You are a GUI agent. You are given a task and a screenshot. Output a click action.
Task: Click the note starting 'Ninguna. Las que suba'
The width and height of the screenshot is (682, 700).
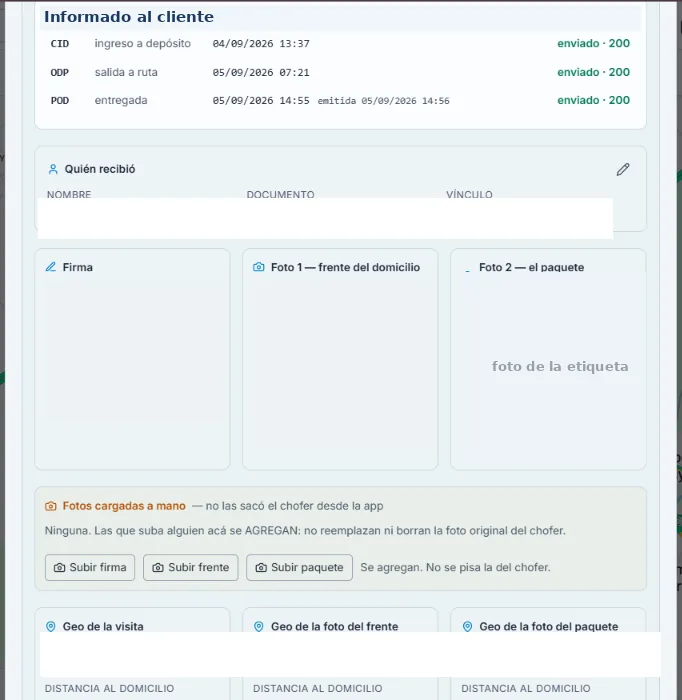click(305, 531)
